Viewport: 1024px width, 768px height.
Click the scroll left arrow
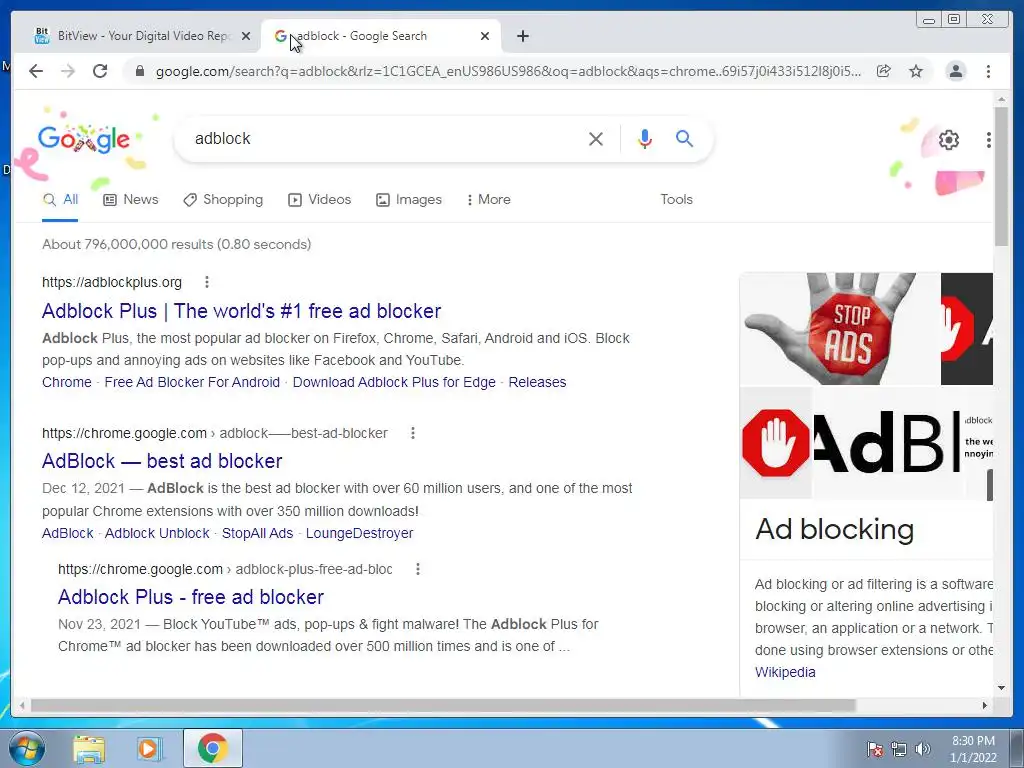click(x=22, y=705)
